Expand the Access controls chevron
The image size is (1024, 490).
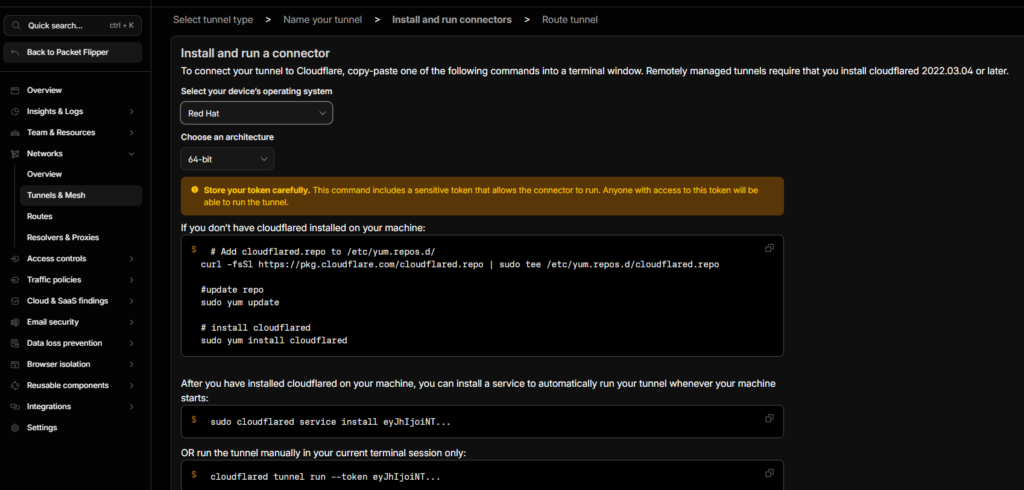(131, 259)
